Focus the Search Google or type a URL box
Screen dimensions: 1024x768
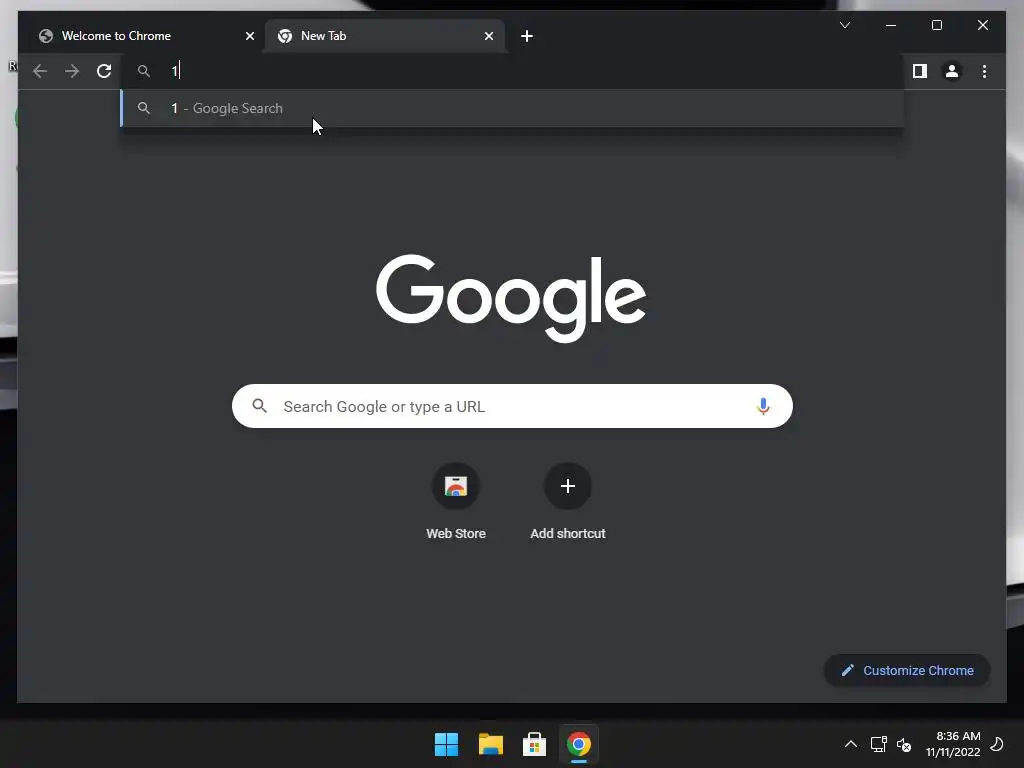point(513,406)
